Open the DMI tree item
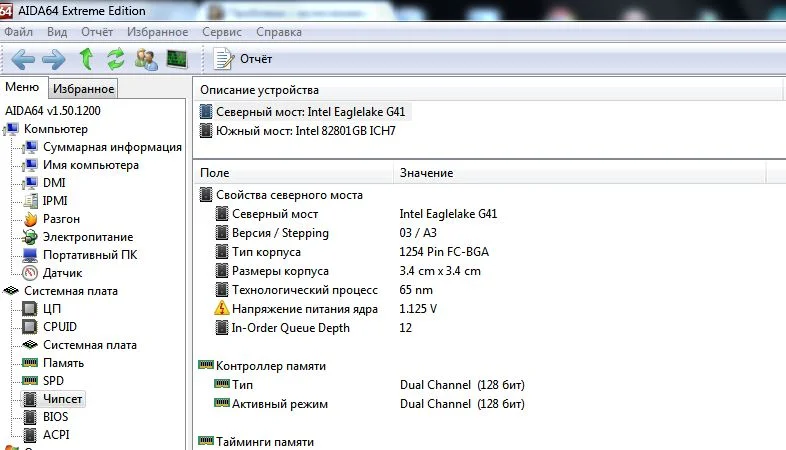Screen dimensions: 786x450 click(54, 183)
